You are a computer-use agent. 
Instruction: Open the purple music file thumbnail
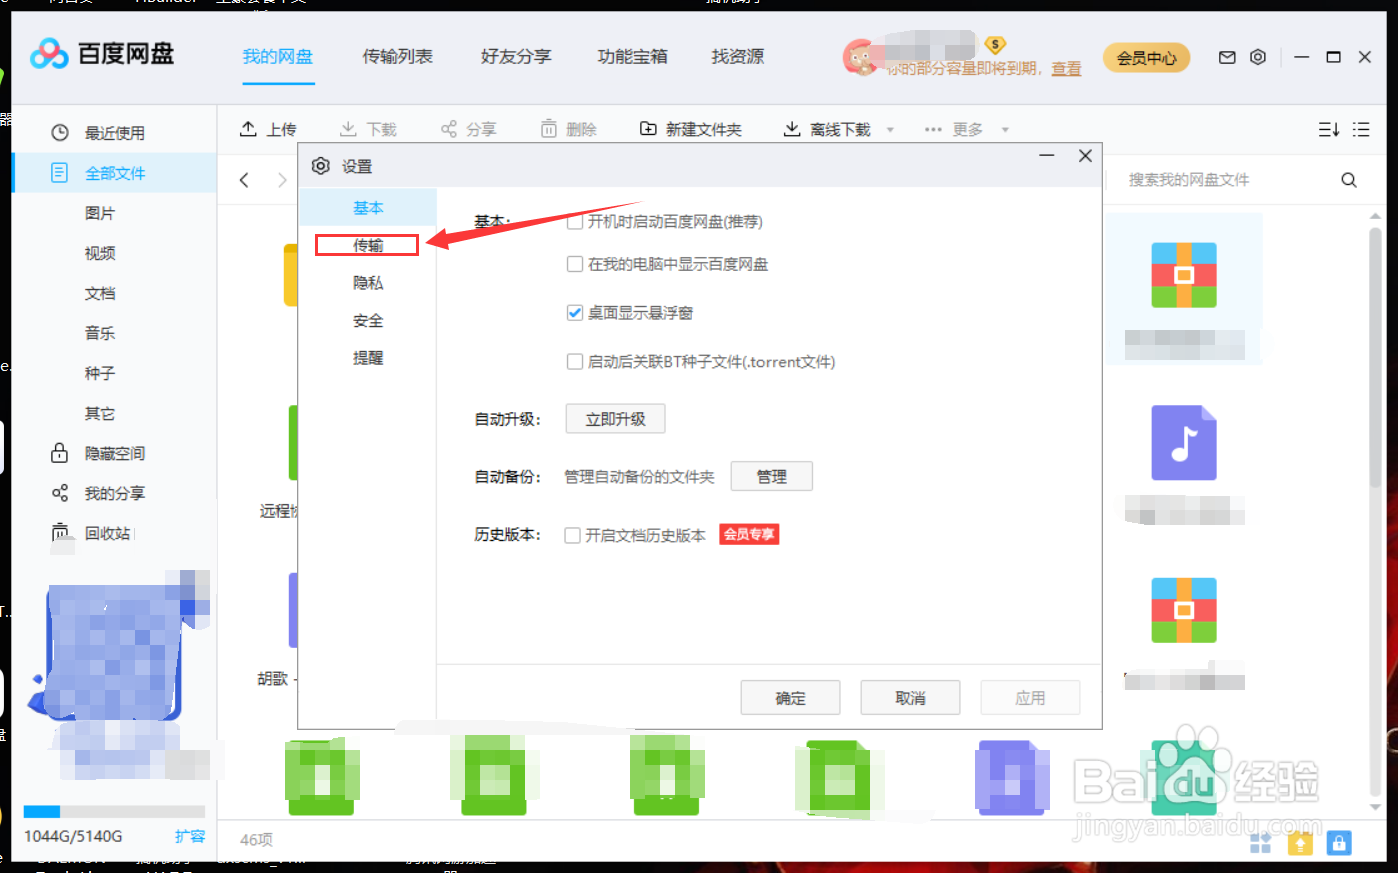point(1184,443)
